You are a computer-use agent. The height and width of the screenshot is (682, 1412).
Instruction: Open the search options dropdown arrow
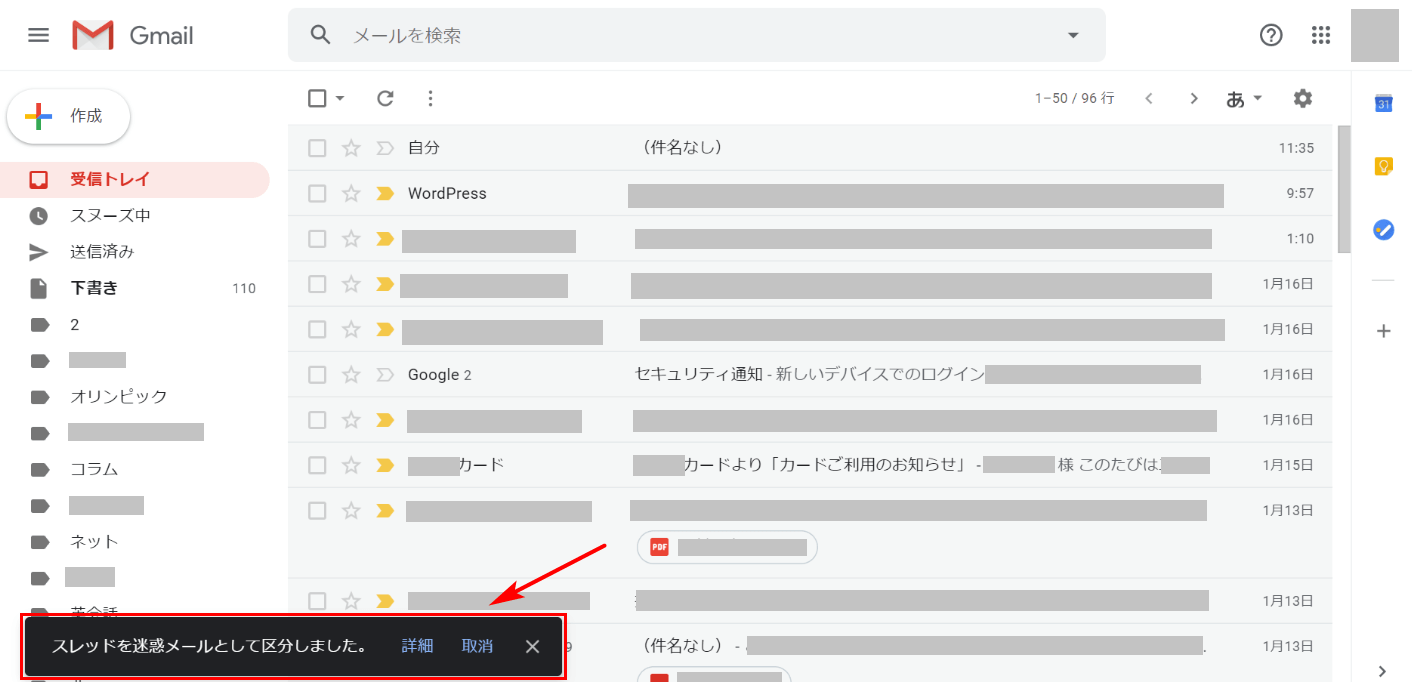(x=1073, y=35)
